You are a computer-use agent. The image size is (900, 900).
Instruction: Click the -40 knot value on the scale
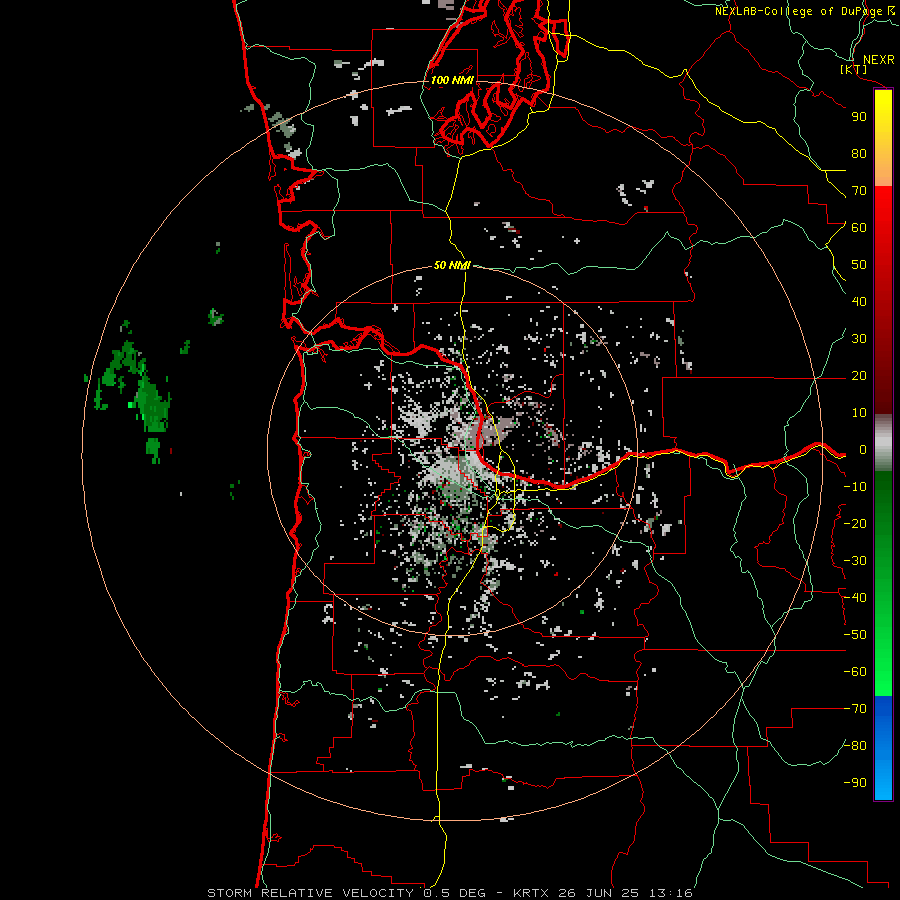(x=855, y=598)
